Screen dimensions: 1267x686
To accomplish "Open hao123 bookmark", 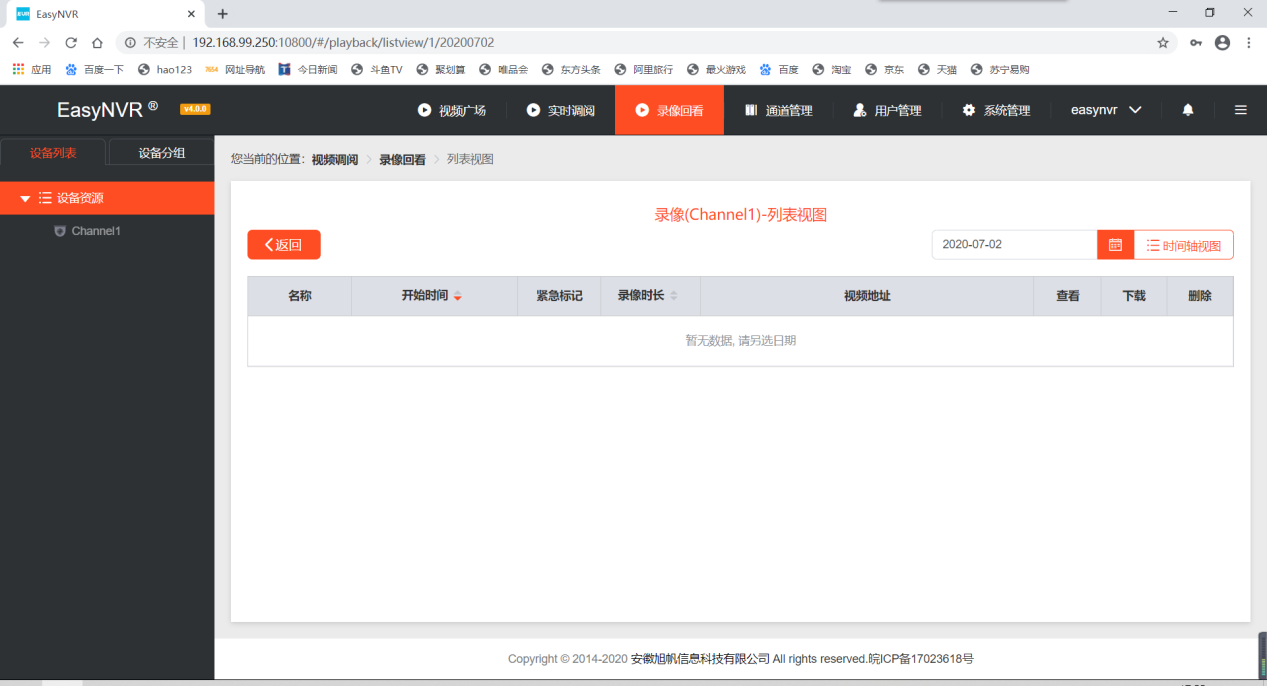I will pyautogui.click(x=164, y=70).
